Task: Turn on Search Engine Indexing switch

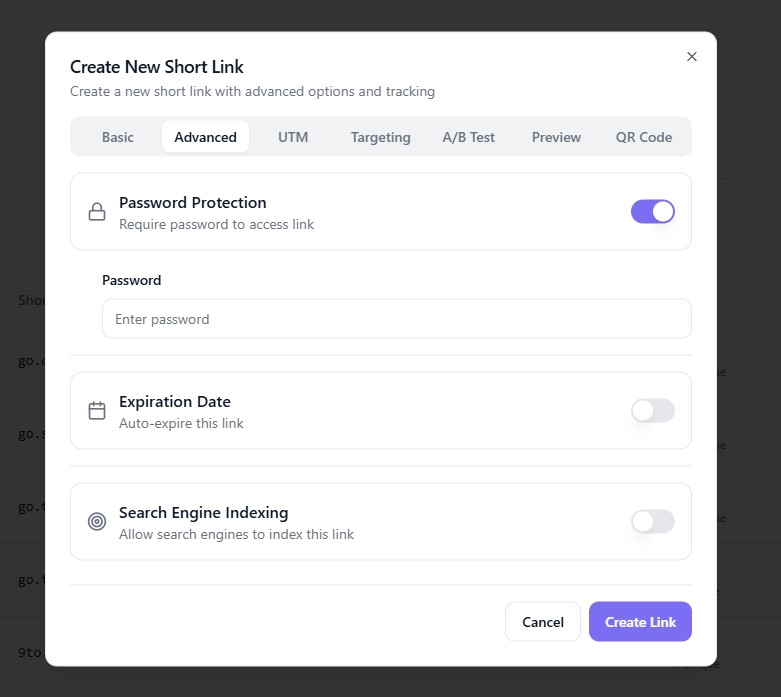Action: [x=652, y=522]
